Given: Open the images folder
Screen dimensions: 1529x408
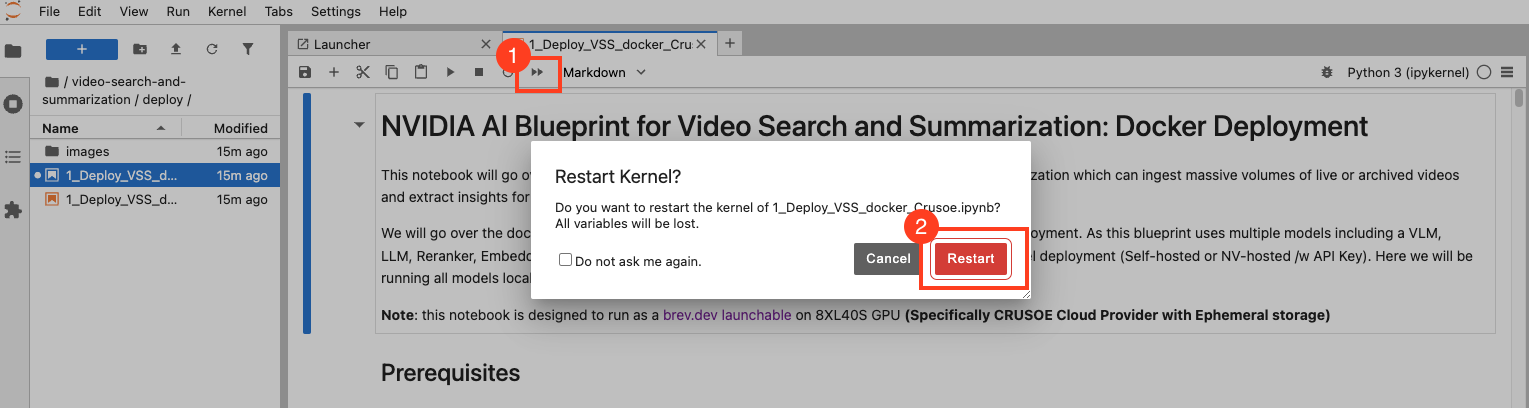Looking at the screenshot, I should [87, 151].
